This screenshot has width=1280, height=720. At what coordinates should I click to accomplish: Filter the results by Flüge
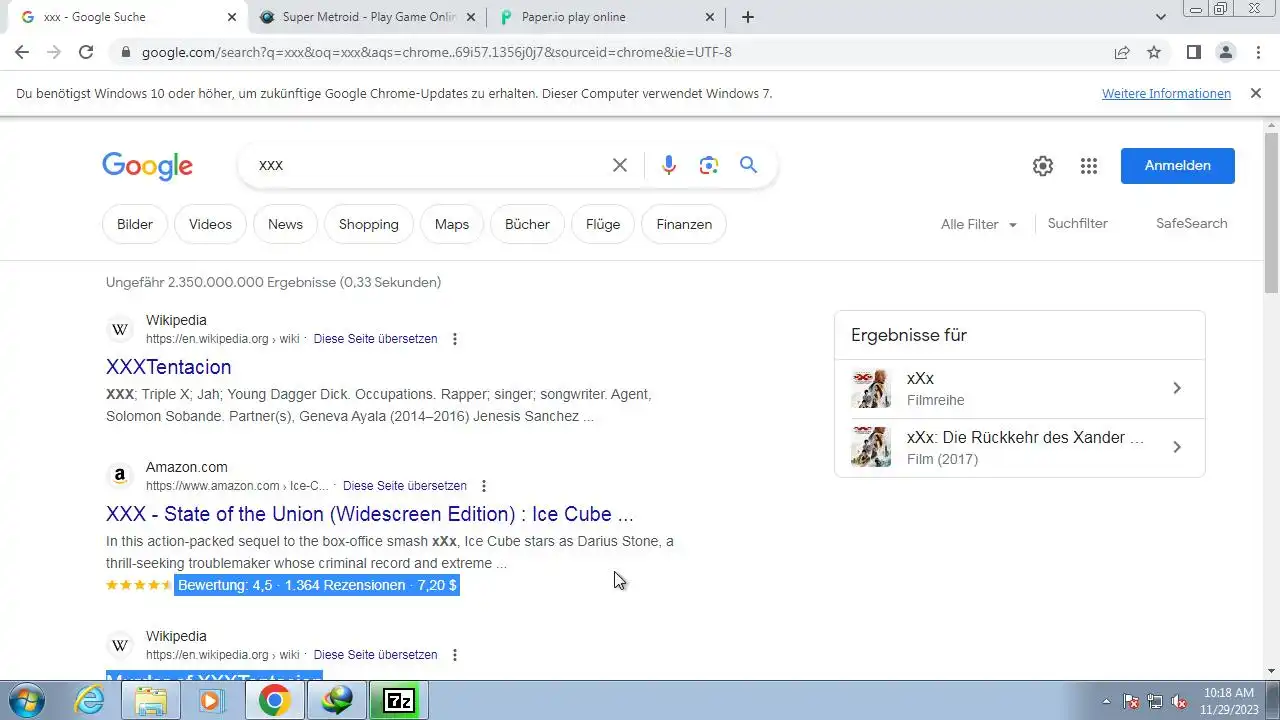[x=603, y=224]
